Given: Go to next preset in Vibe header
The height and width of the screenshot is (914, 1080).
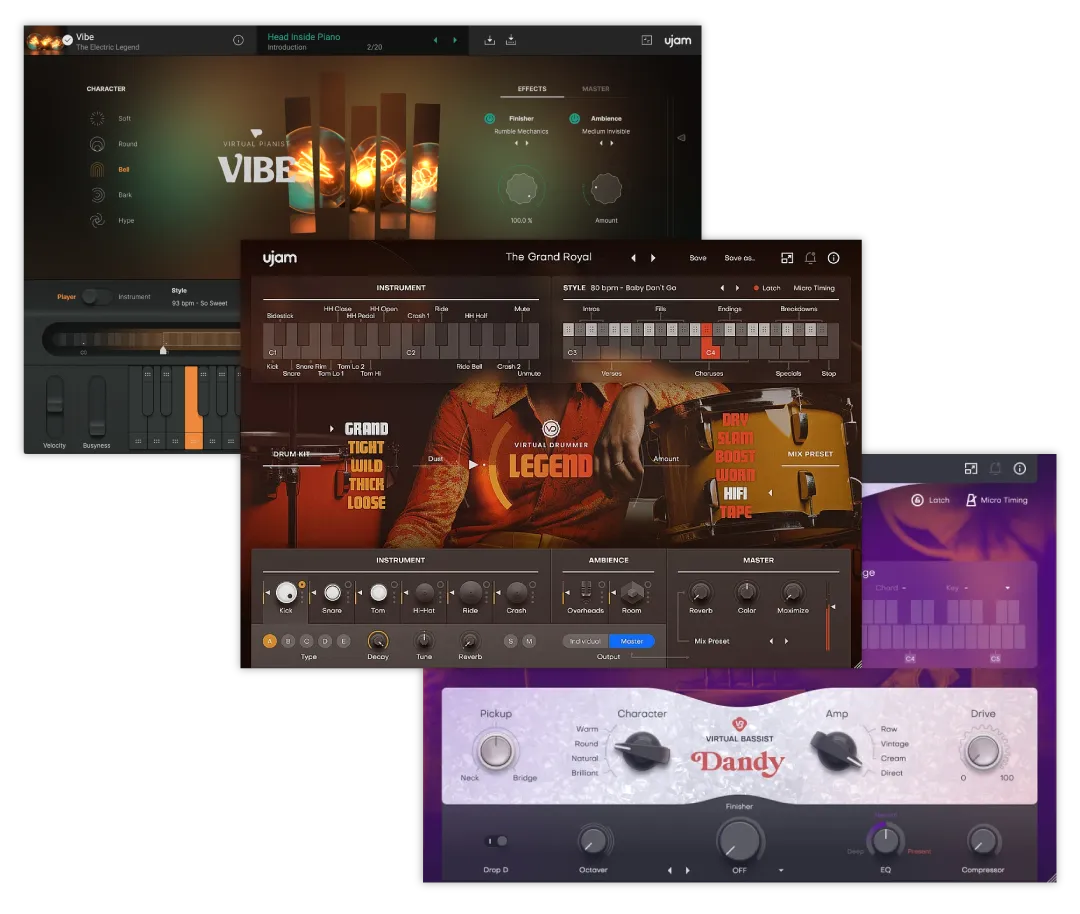Looking at the screenshot, I should click(455, 41).
